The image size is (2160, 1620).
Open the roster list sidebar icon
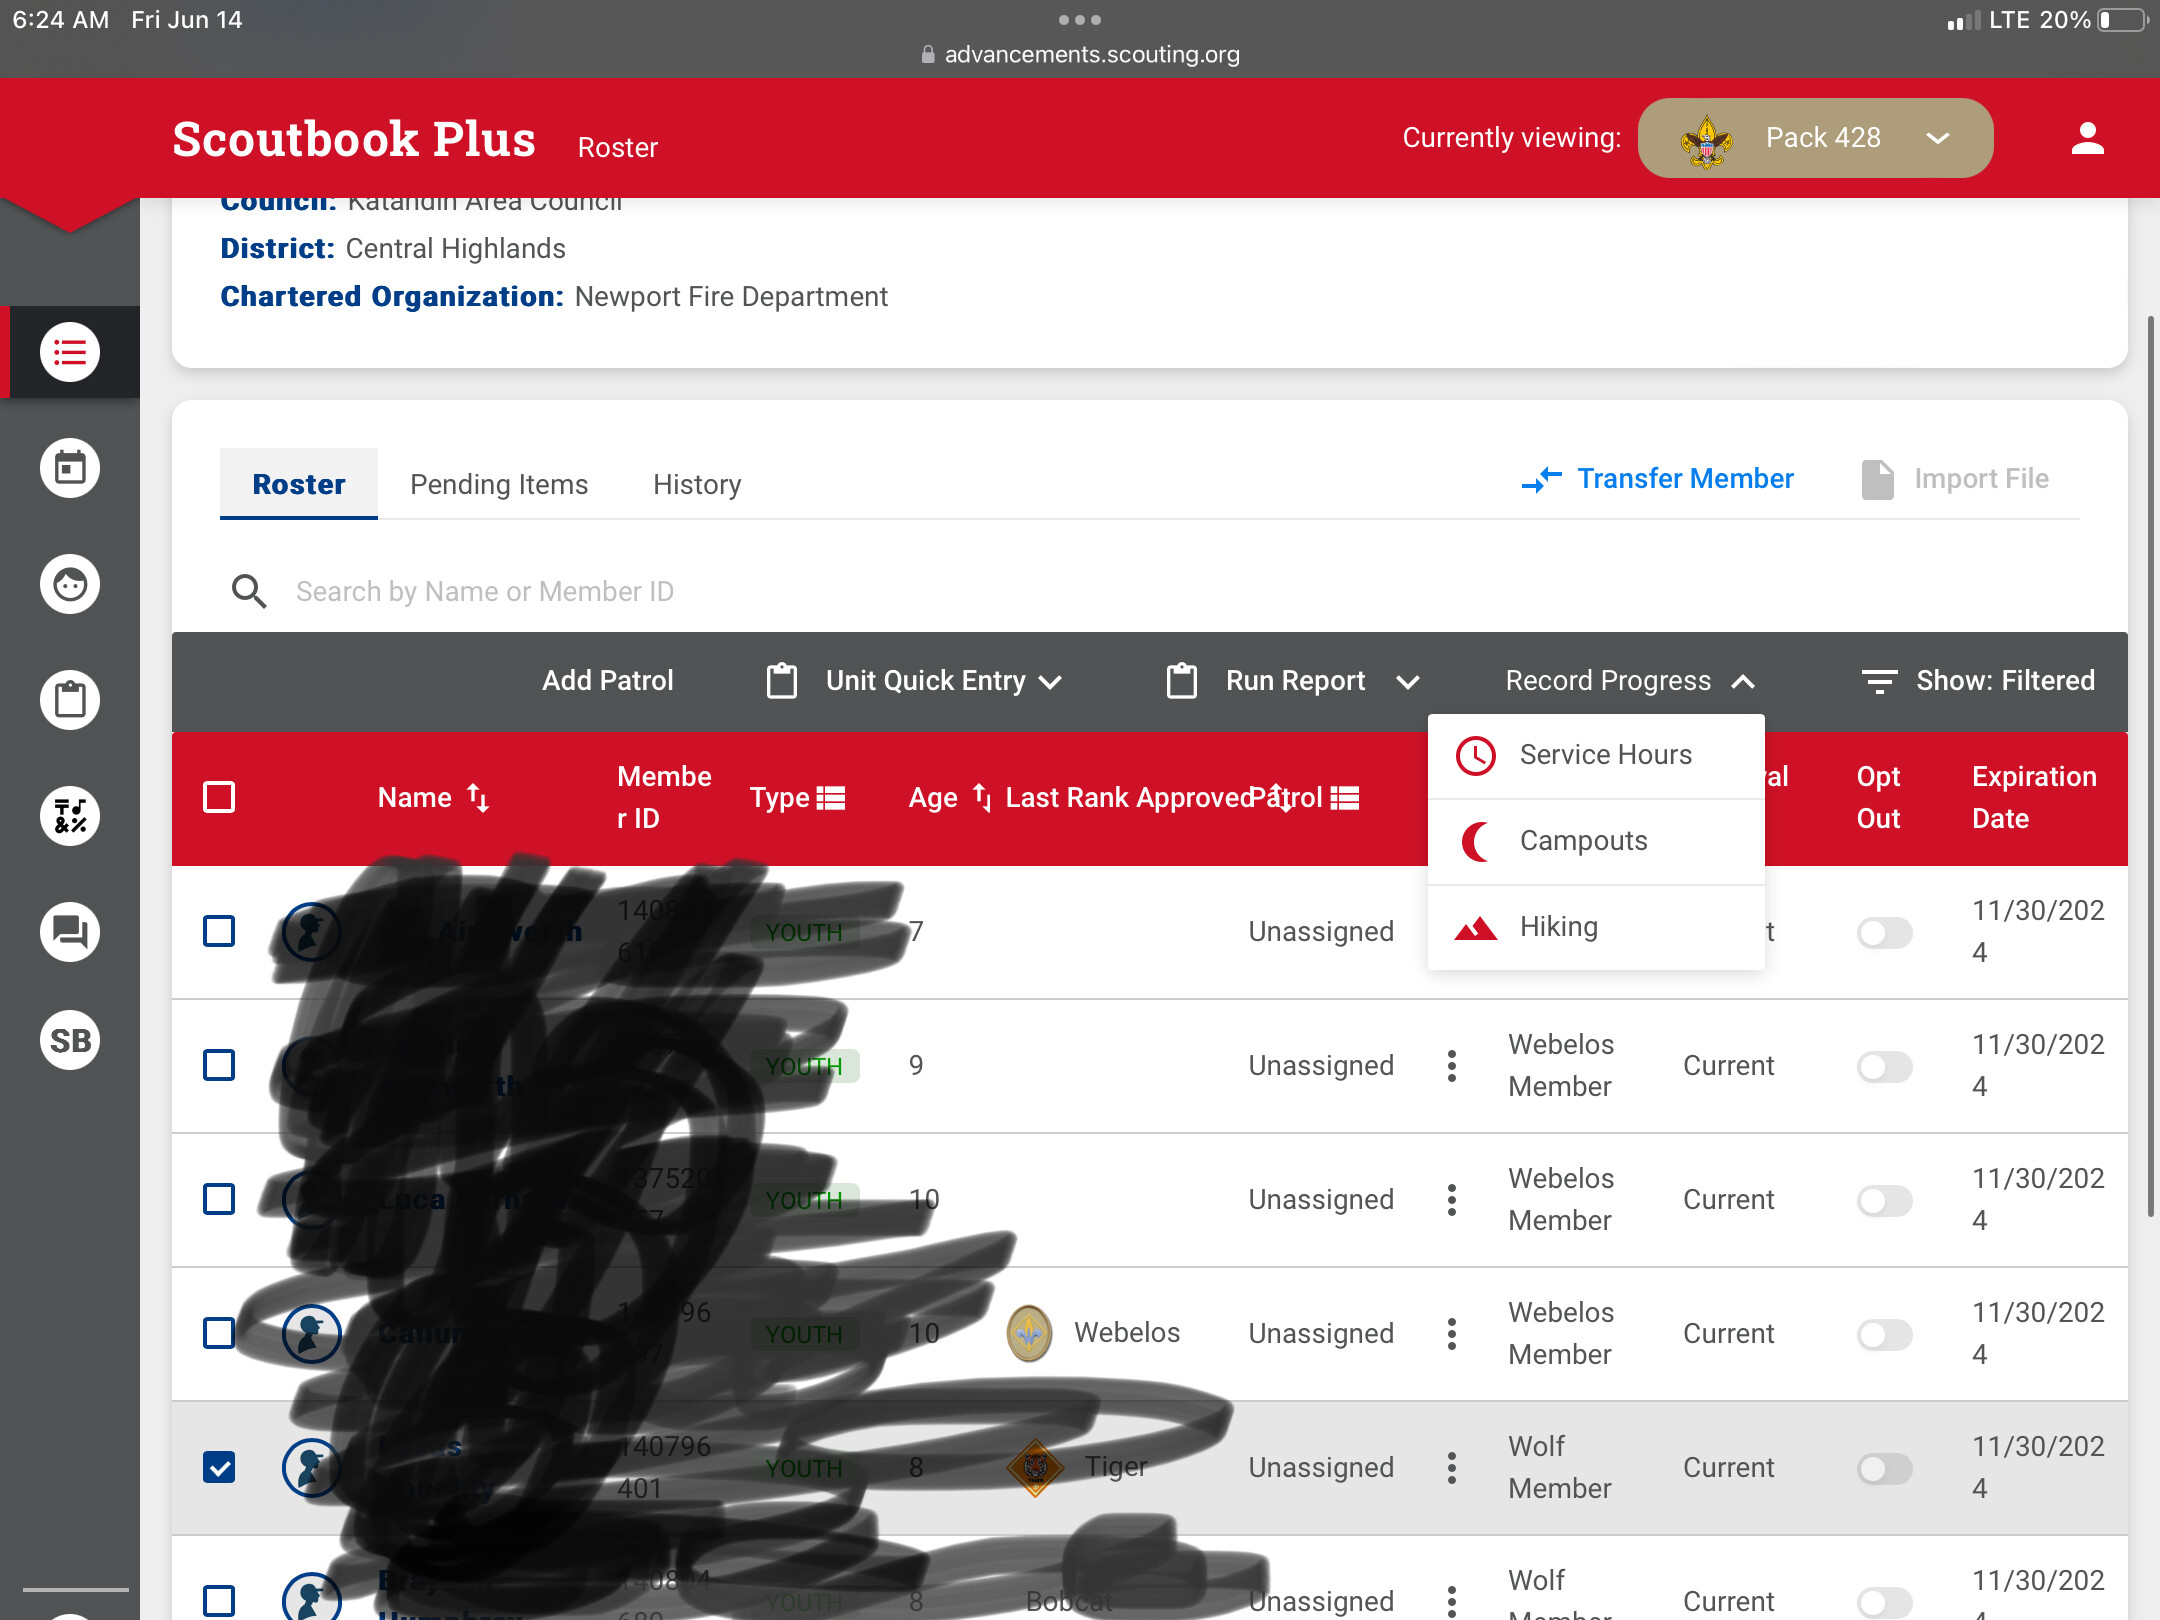70,352
